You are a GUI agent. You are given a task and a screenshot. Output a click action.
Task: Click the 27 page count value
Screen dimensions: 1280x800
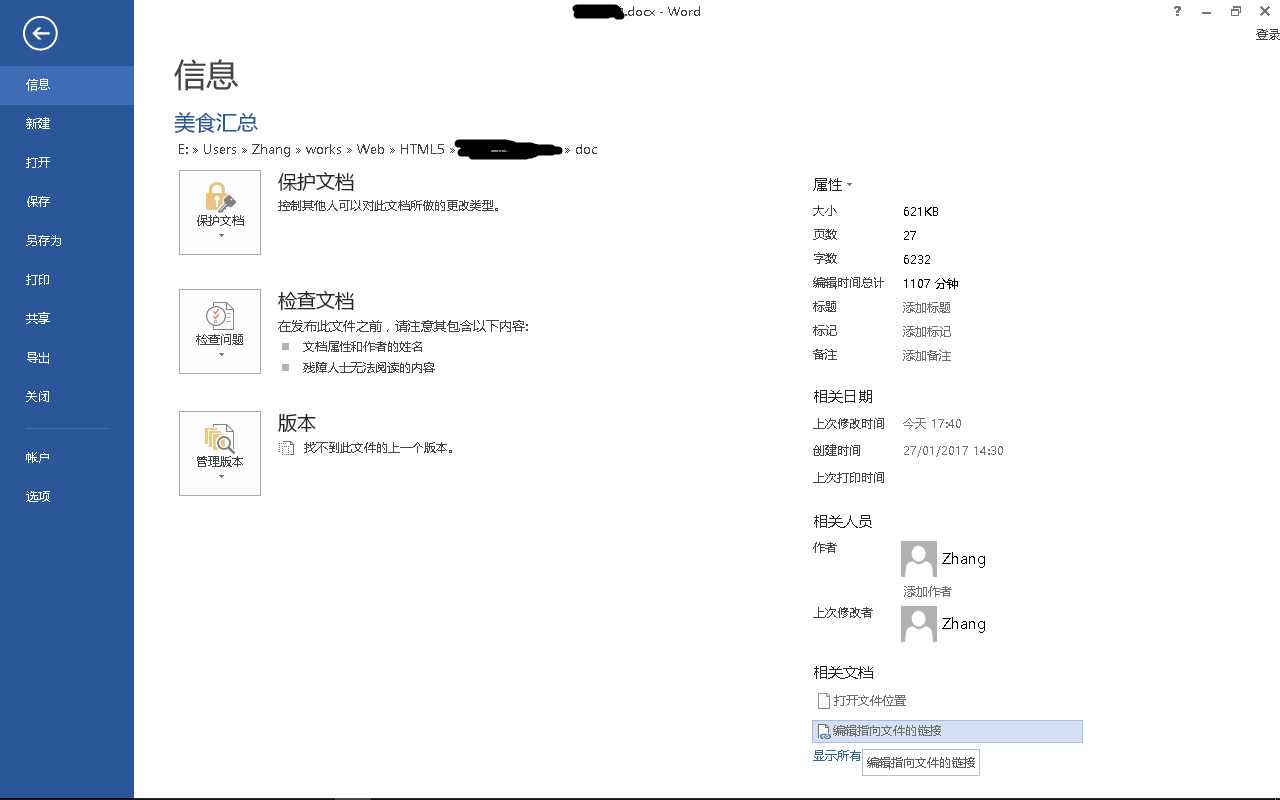point(910,236)
